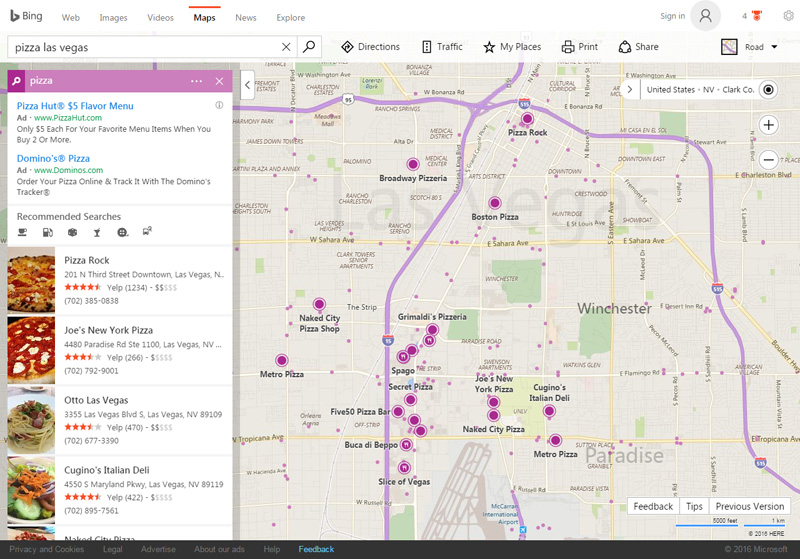Select the Buca di Beppo map pin

point(406,445)
